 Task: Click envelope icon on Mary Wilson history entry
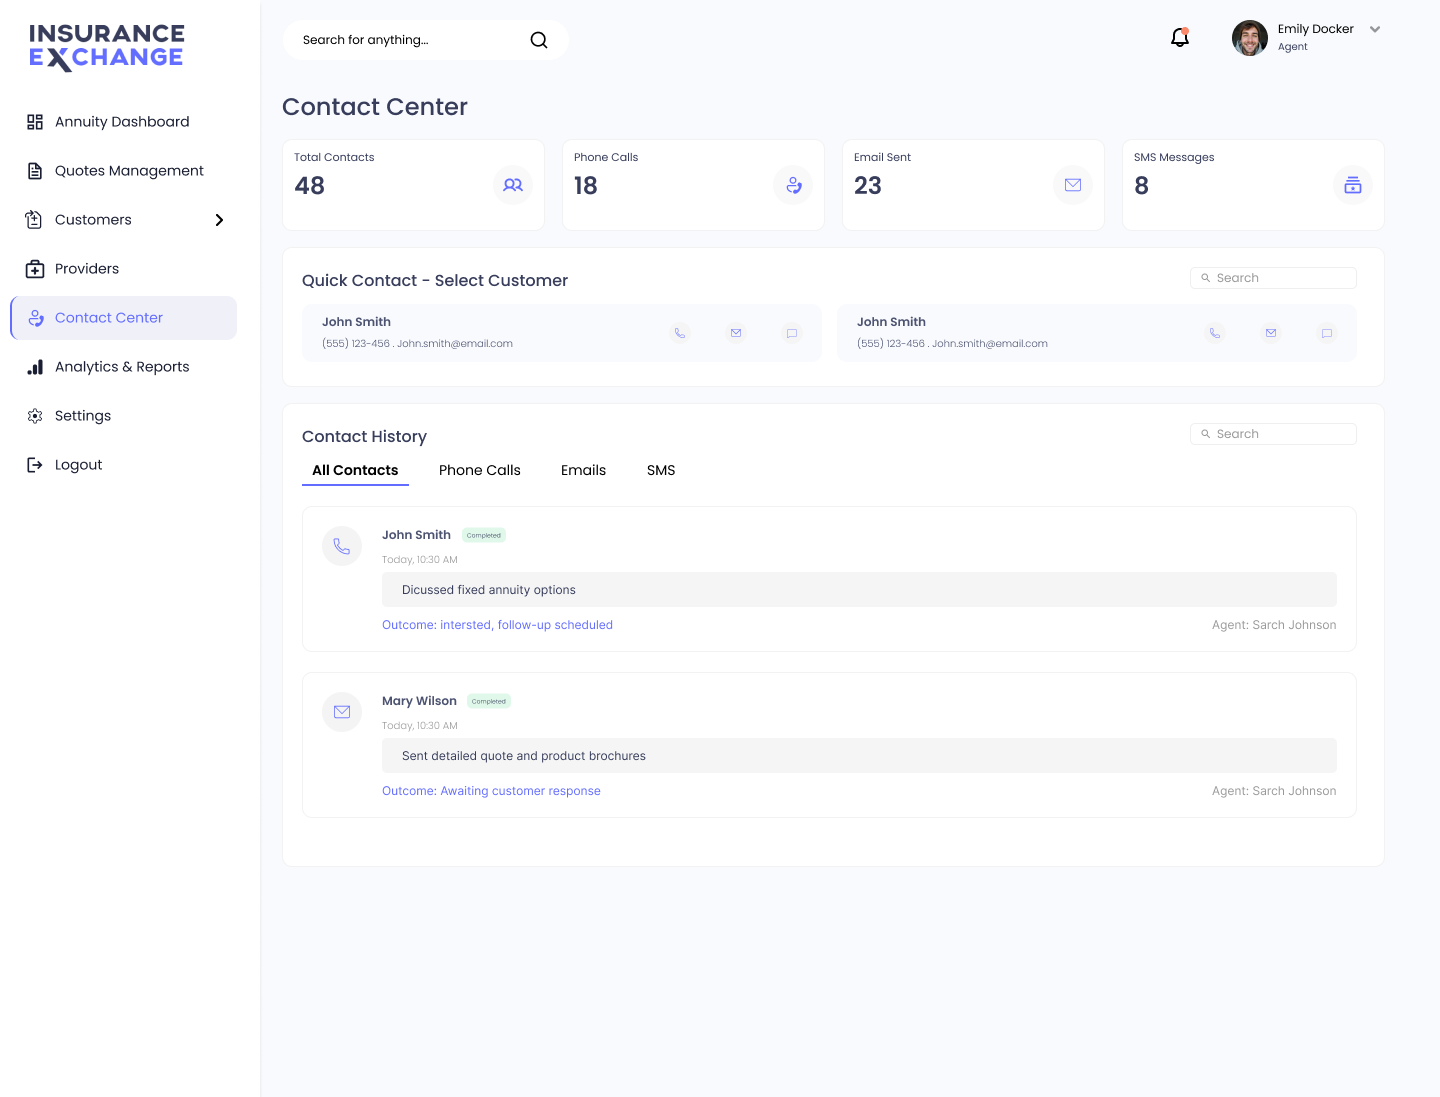click(x=342, y=712)
